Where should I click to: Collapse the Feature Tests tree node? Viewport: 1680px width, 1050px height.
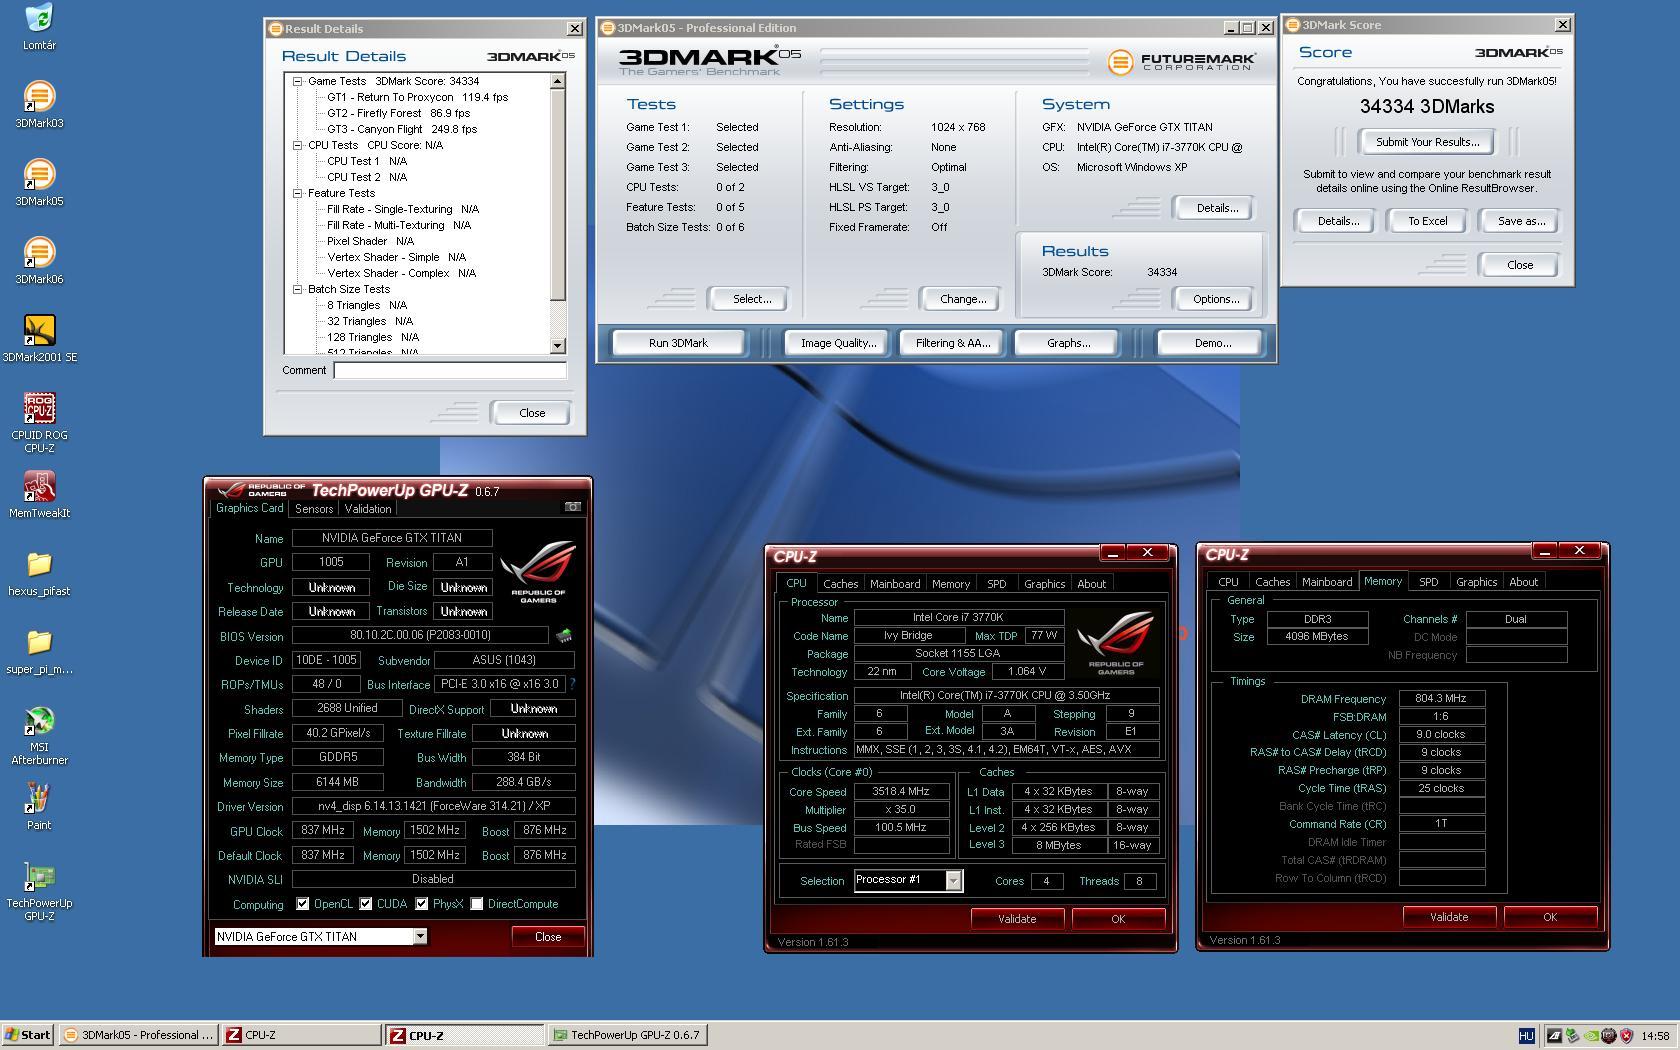(x=297, y=193)
